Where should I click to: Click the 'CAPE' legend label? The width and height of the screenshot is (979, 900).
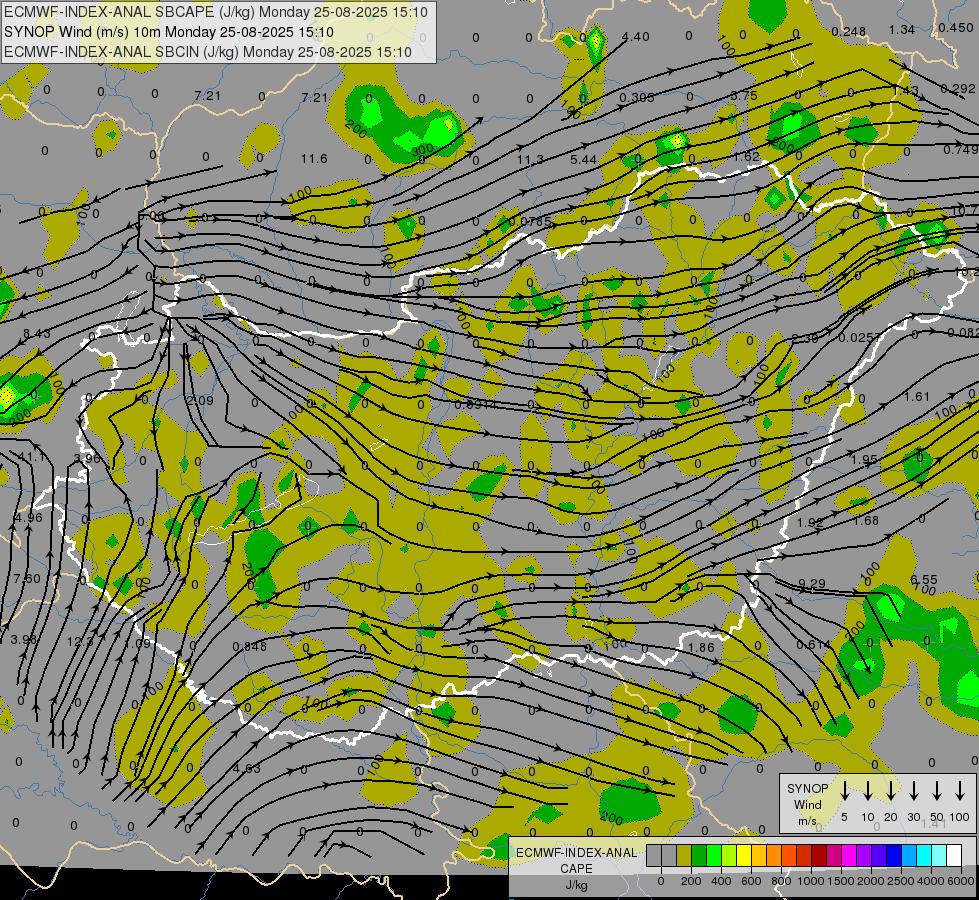576,869
